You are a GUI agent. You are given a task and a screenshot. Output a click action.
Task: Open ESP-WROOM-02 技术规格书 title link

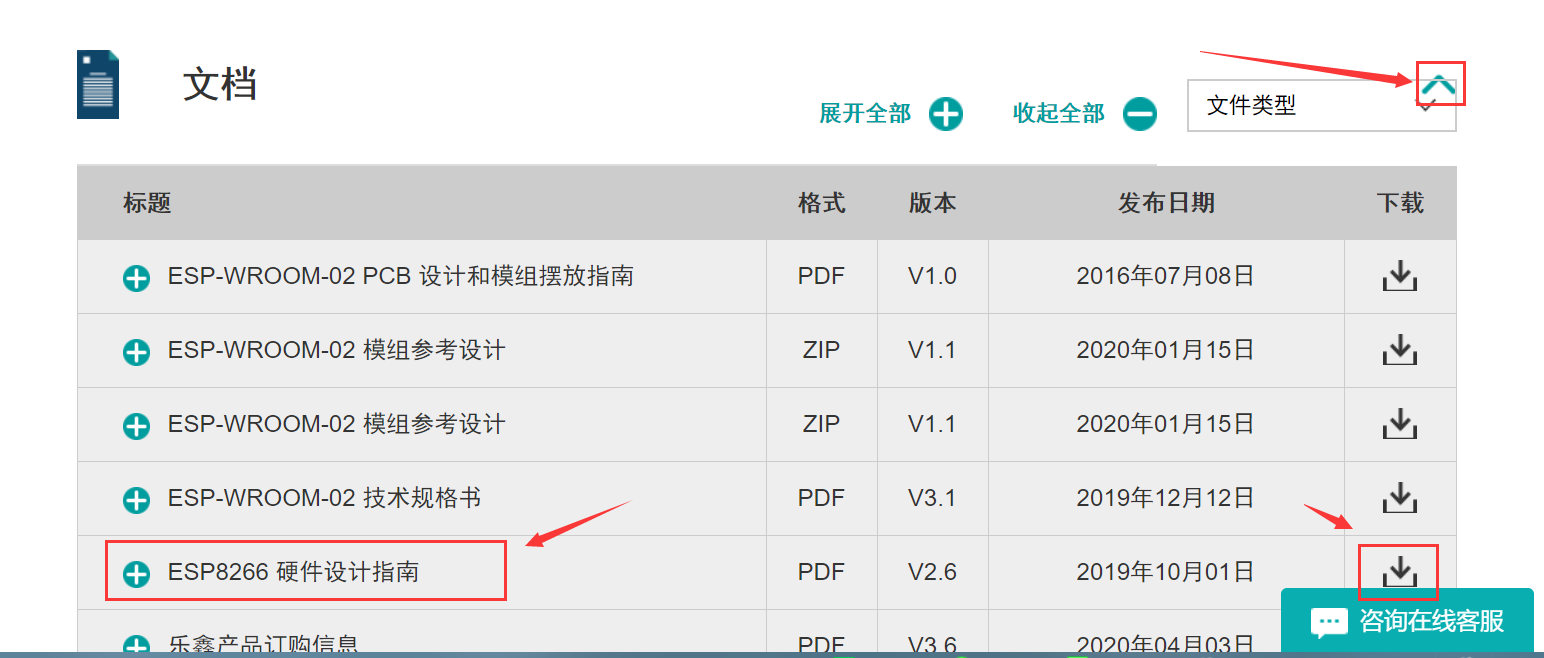(324, 498)
